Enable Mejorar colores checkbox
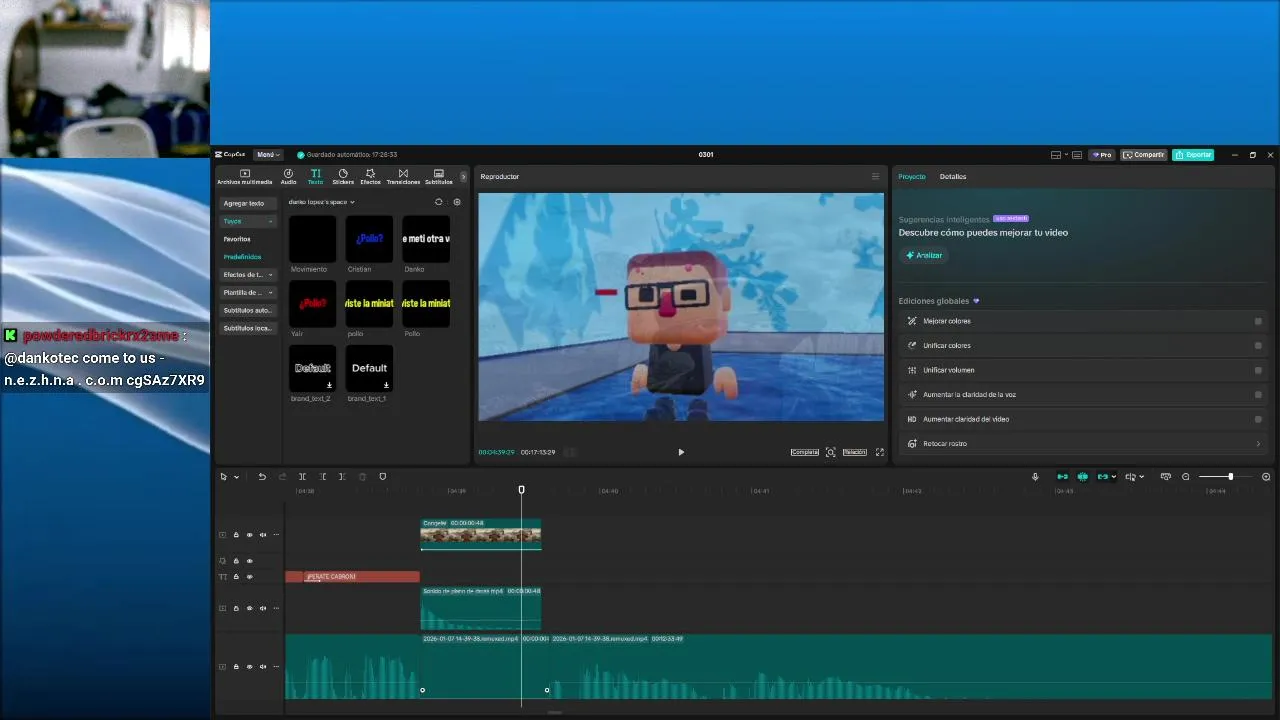Screen dimensions: 1280x720 (1258, 321)
